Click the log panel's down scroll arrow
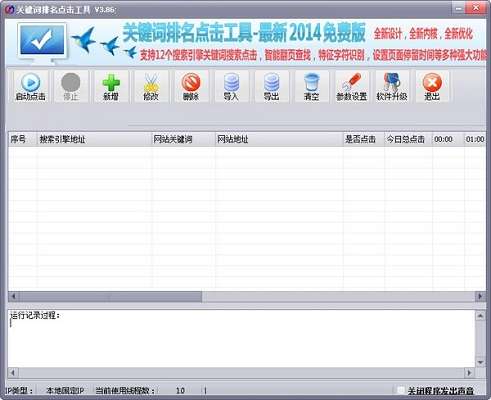The height and width of the screenshot is (400, 491). 480,362
